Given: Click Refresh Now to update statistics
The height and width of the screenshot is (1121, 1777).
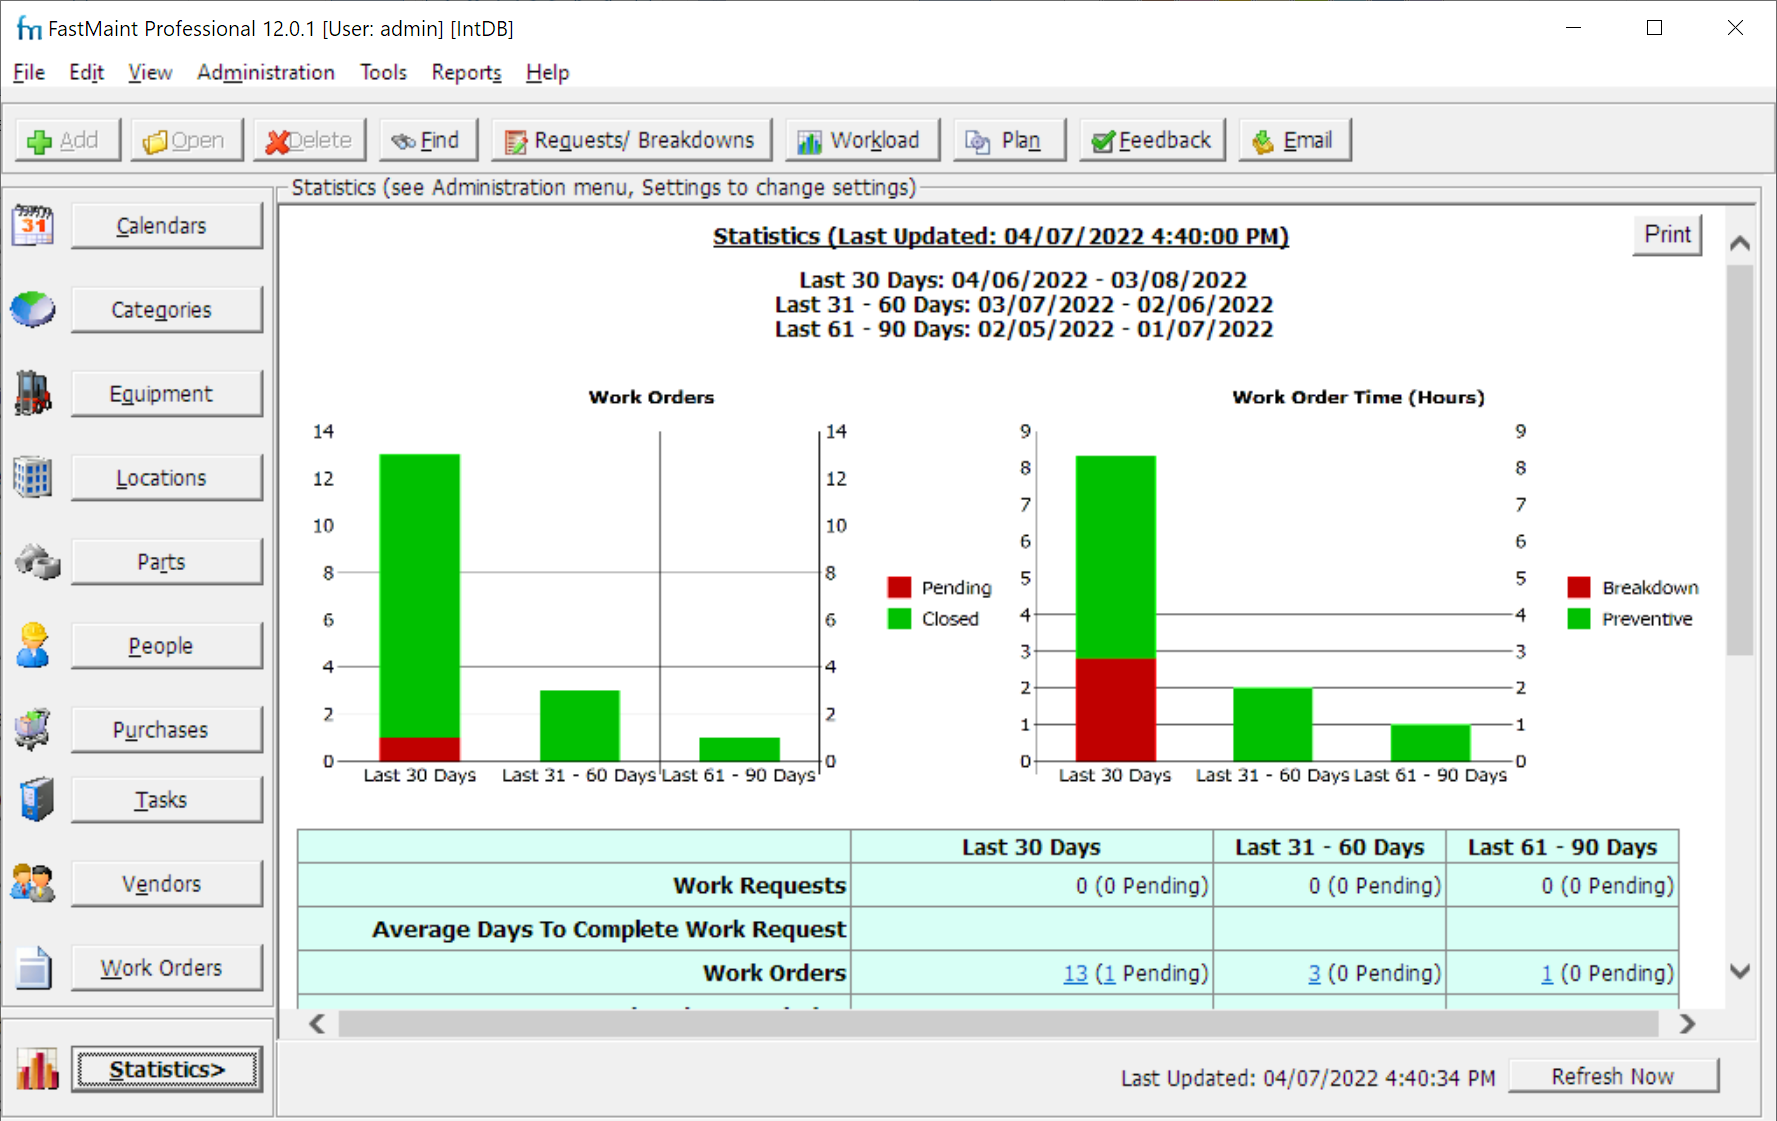Looking at the screenshot, I should click(x=1612, y=1076).
